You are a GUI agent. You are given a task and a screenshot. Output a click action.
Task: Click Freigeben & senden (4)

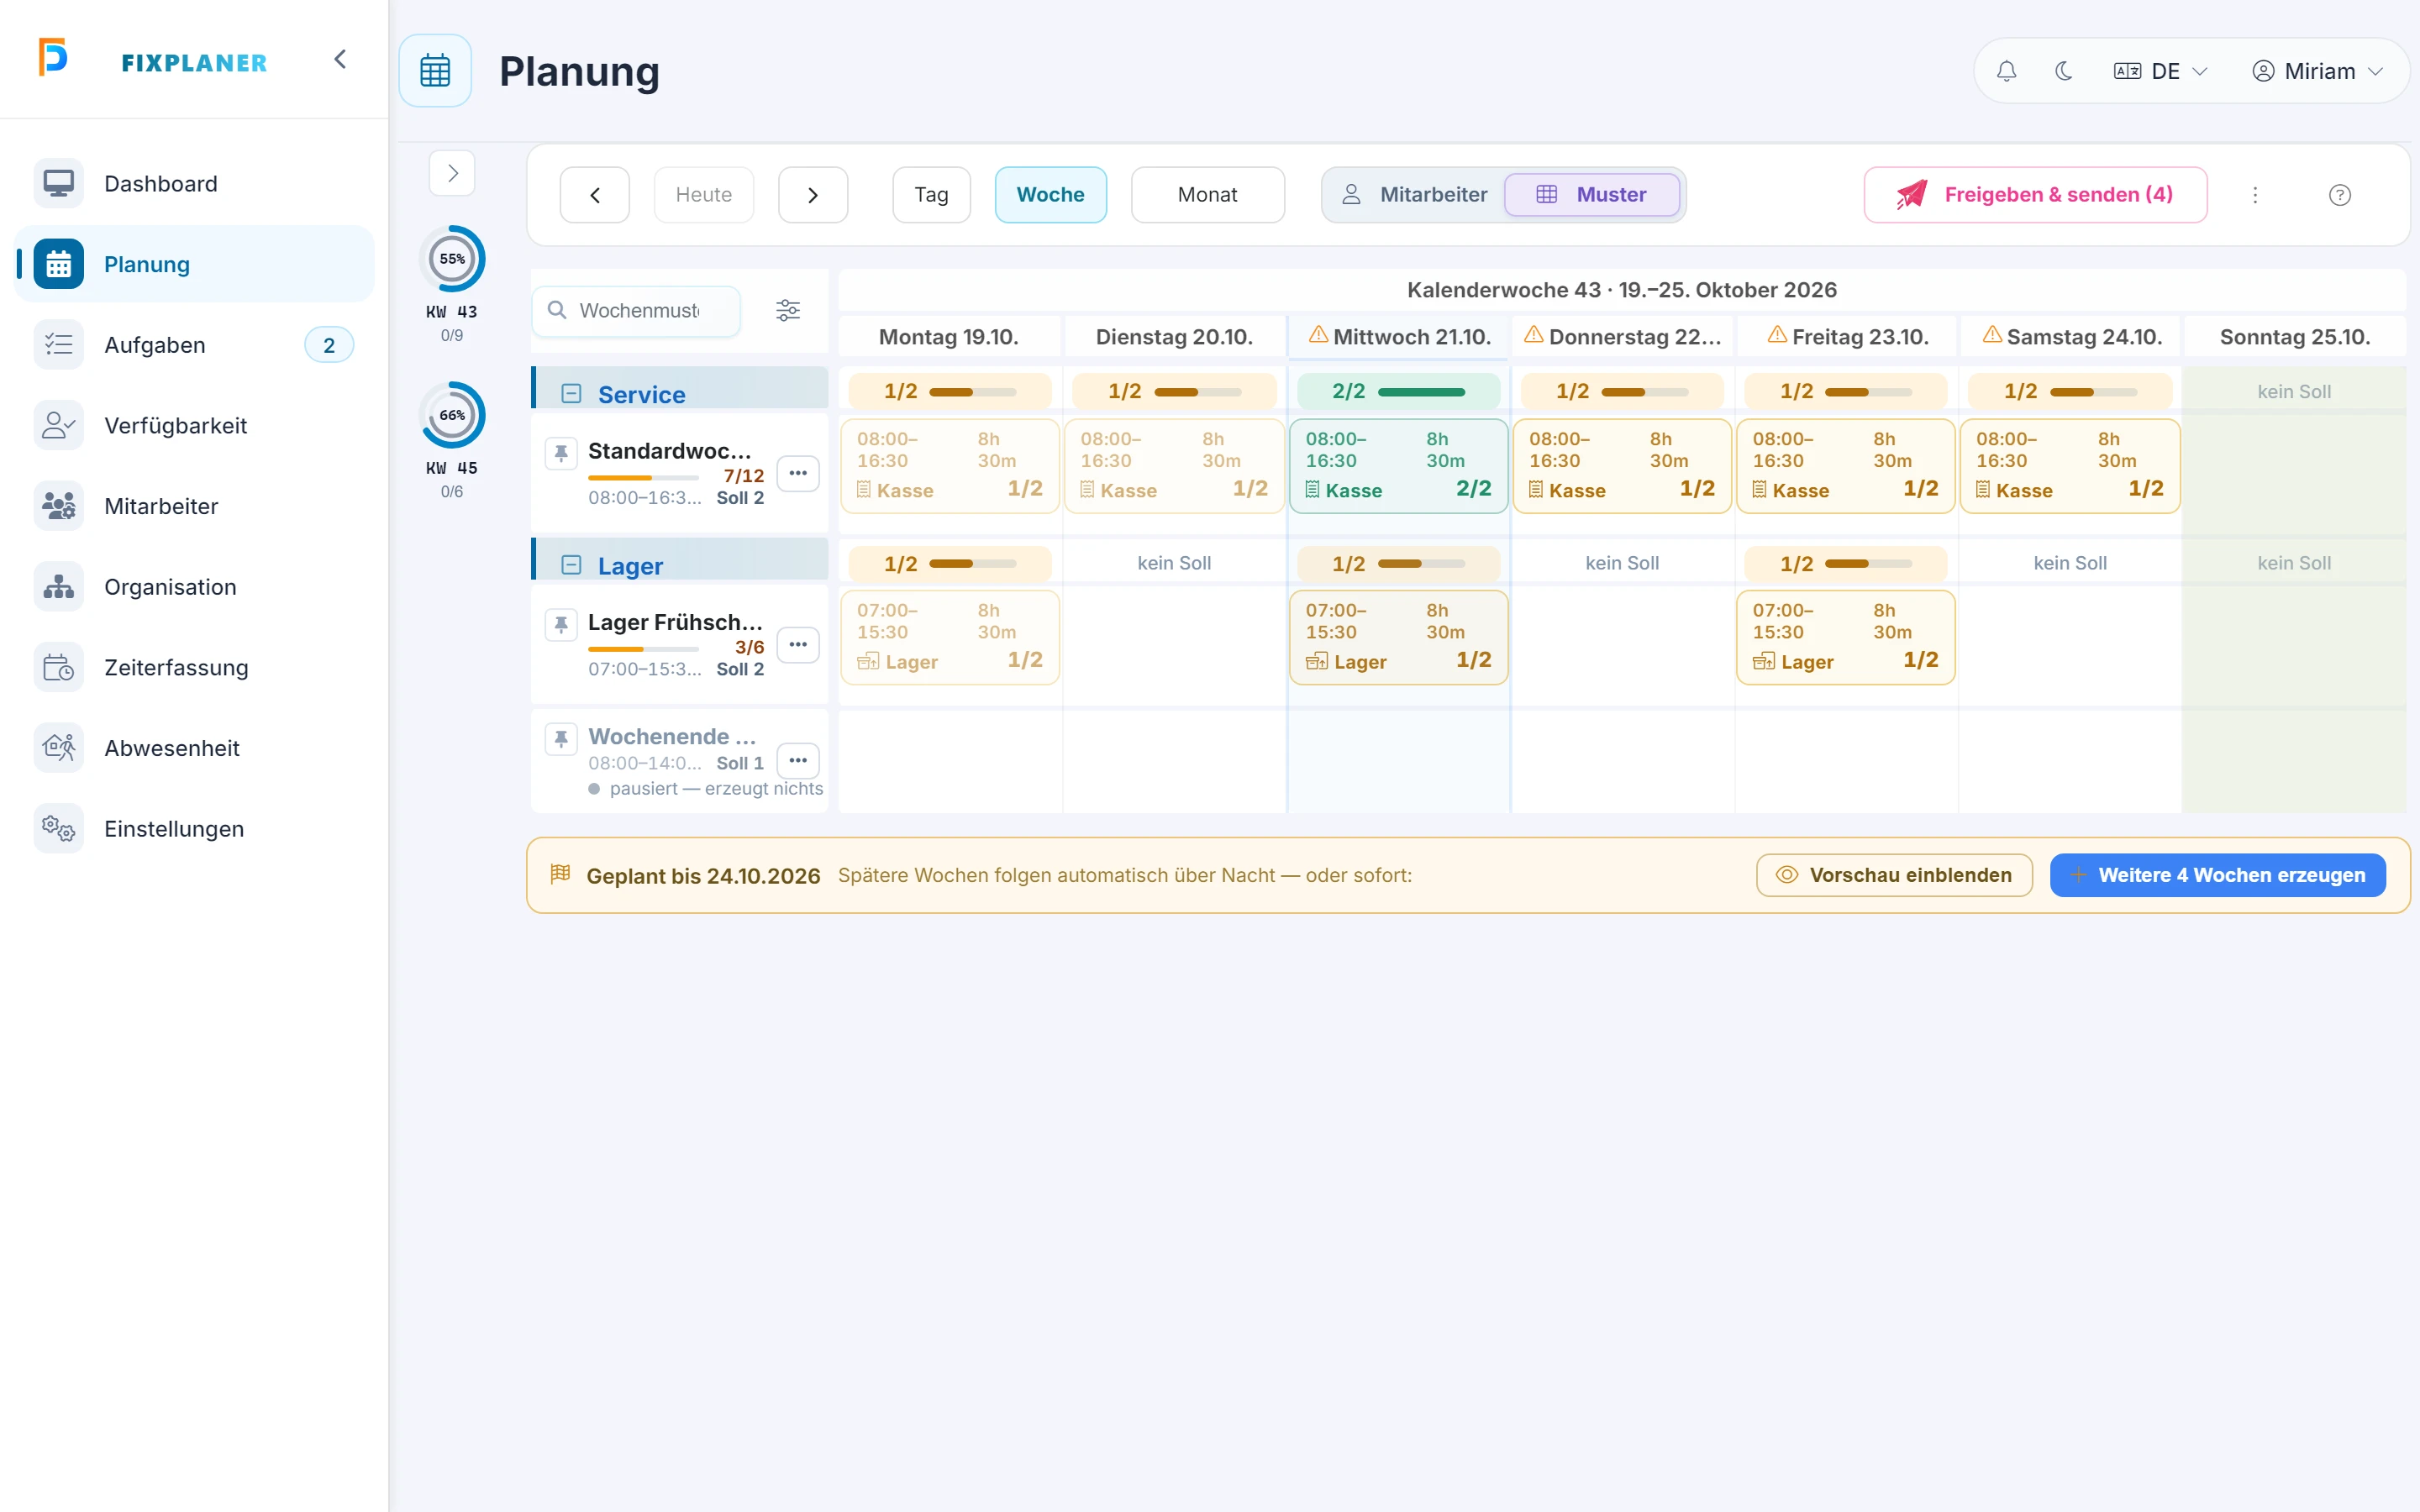[x=2035, y=195]
